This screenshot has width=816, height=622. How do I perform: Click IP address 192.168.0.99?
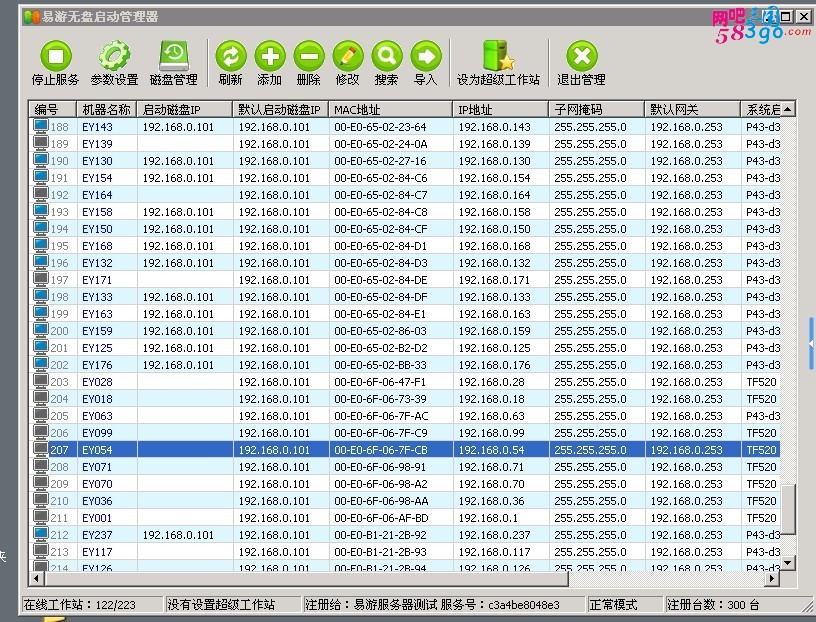pos(491,433)
